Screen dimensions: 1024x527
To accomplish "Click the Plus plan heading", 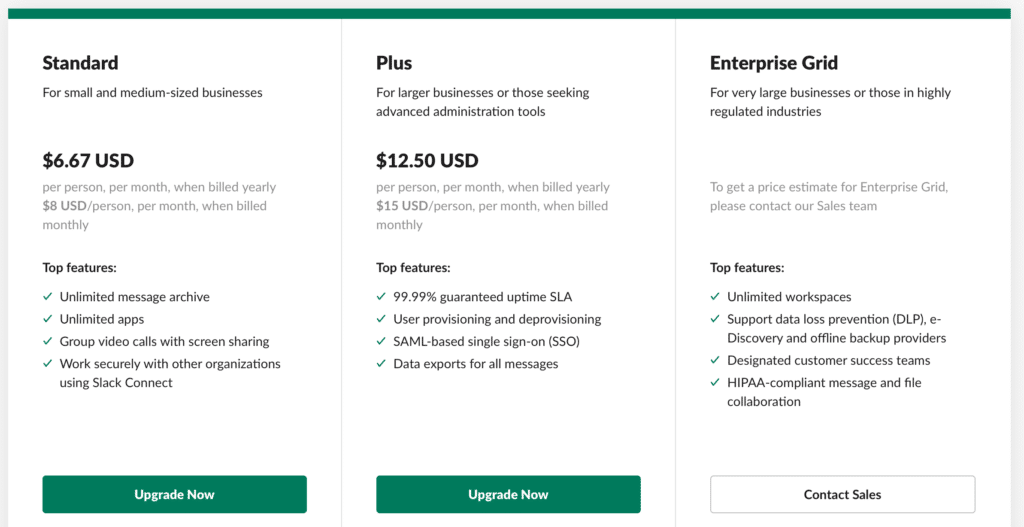I will pyautogui.click(x=394, y=63).
